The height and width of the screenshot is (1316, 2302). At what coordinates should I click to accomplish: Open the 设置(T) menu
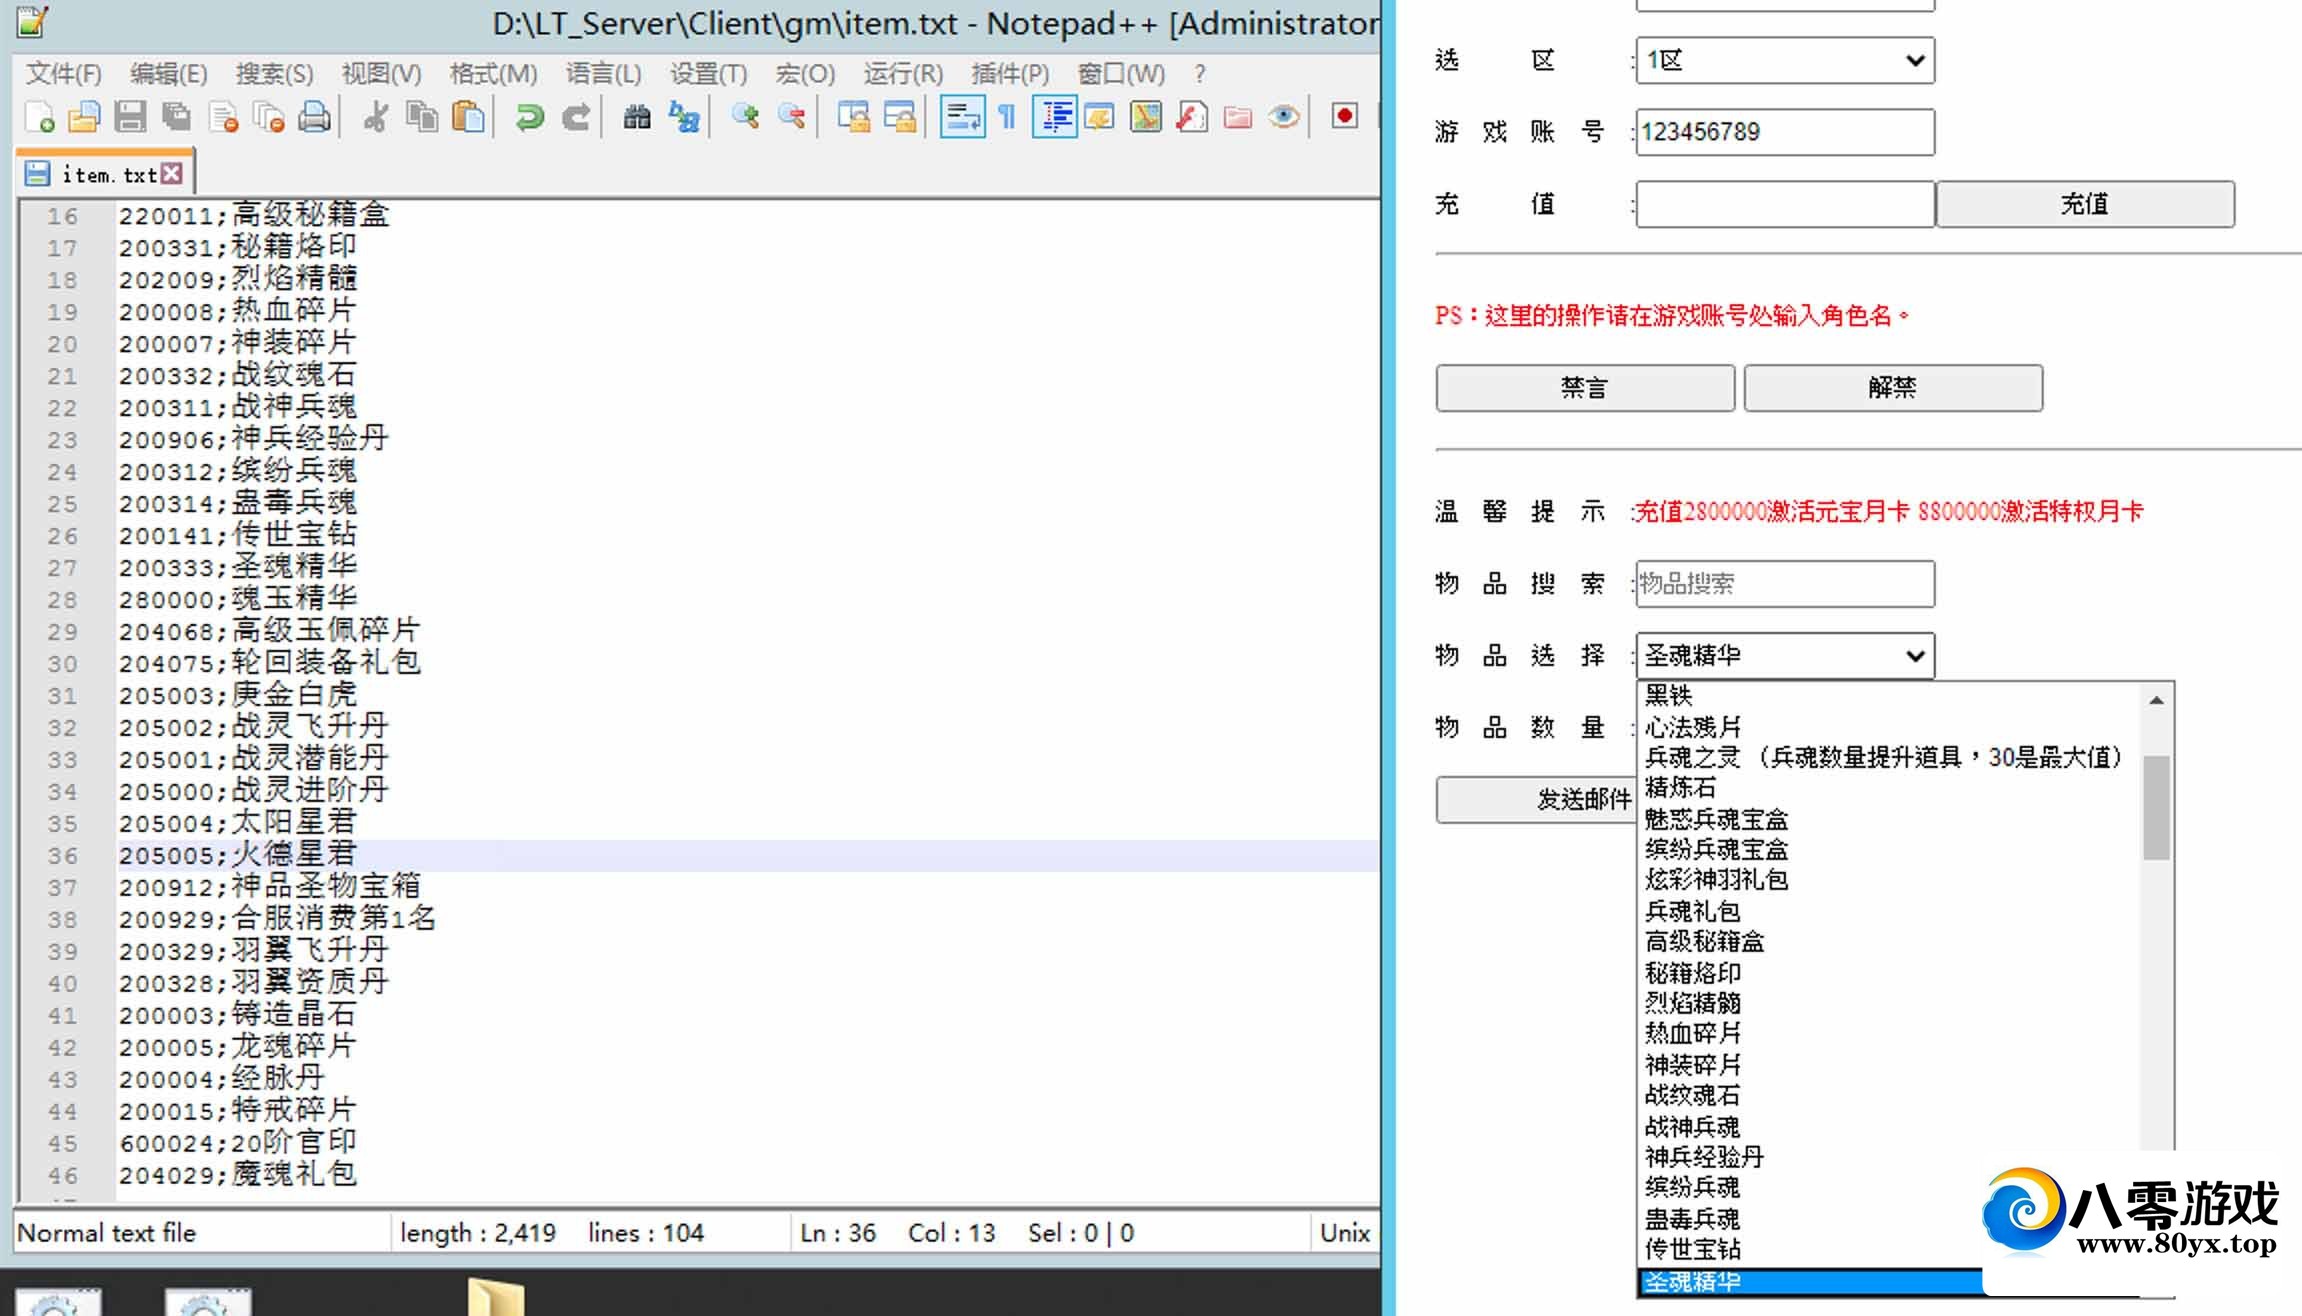(708, 74)
